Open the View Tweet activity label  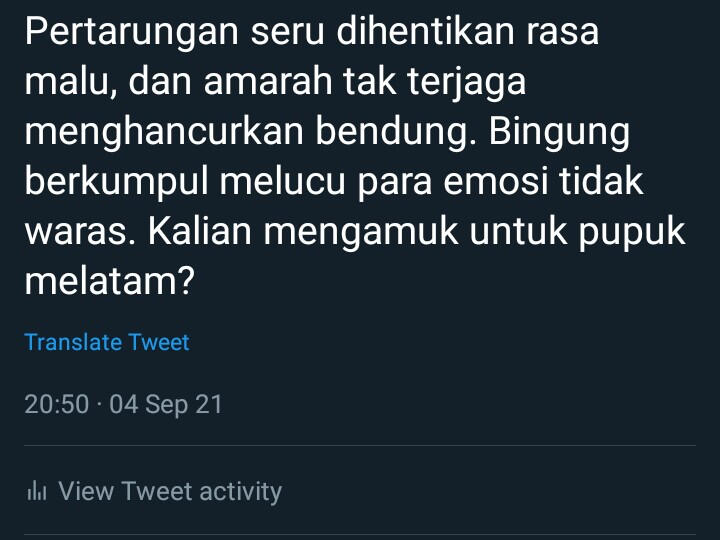click(170, 491)
